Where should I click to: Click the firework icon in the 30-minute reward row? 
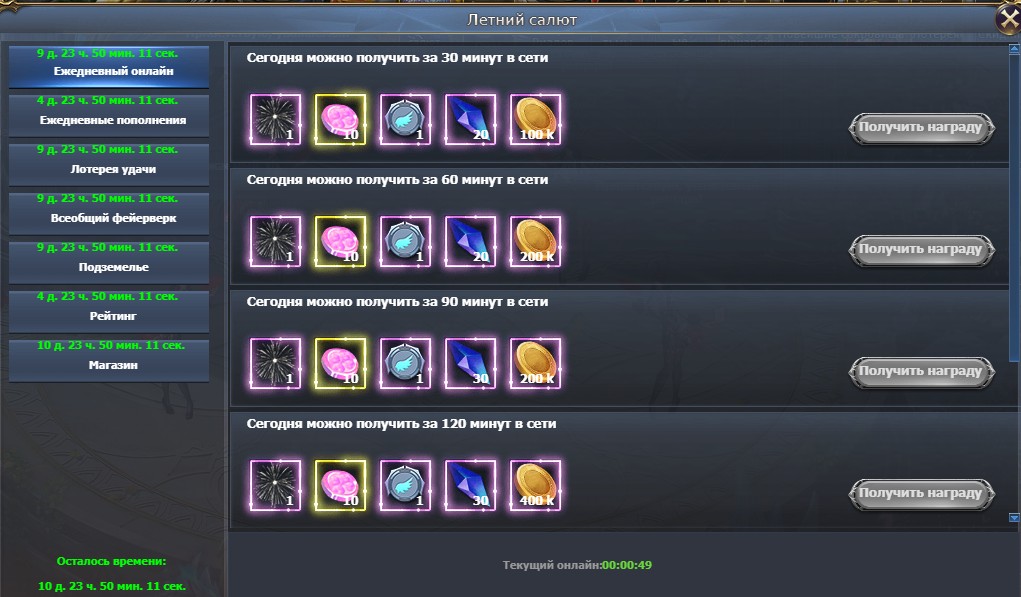[275, 119]
